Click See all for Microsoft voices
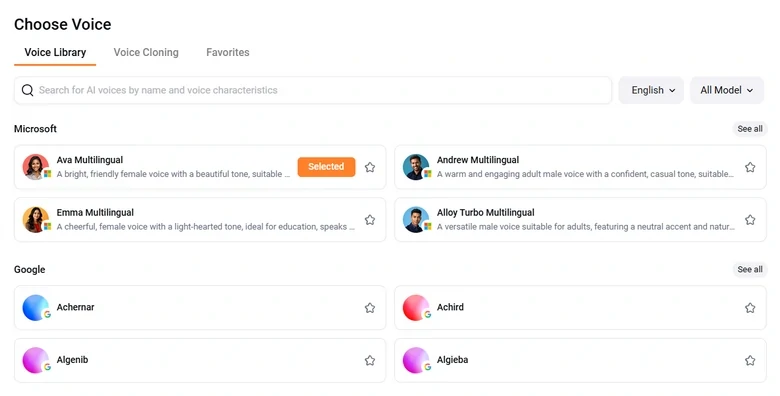 point(750,129)
